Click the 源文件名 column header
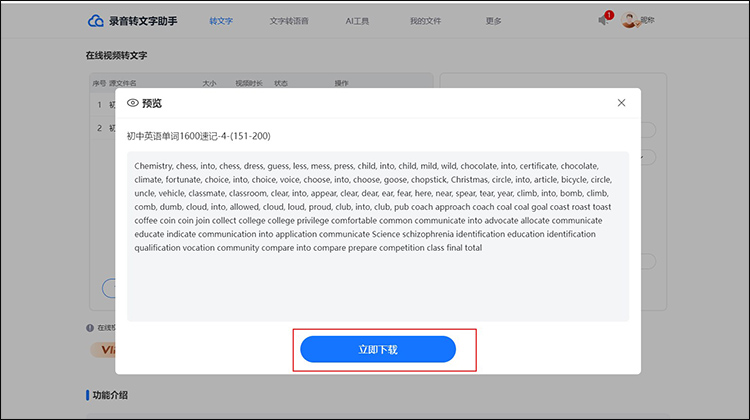Viewport: 750px width, 420px height. (x=123, y=83)
